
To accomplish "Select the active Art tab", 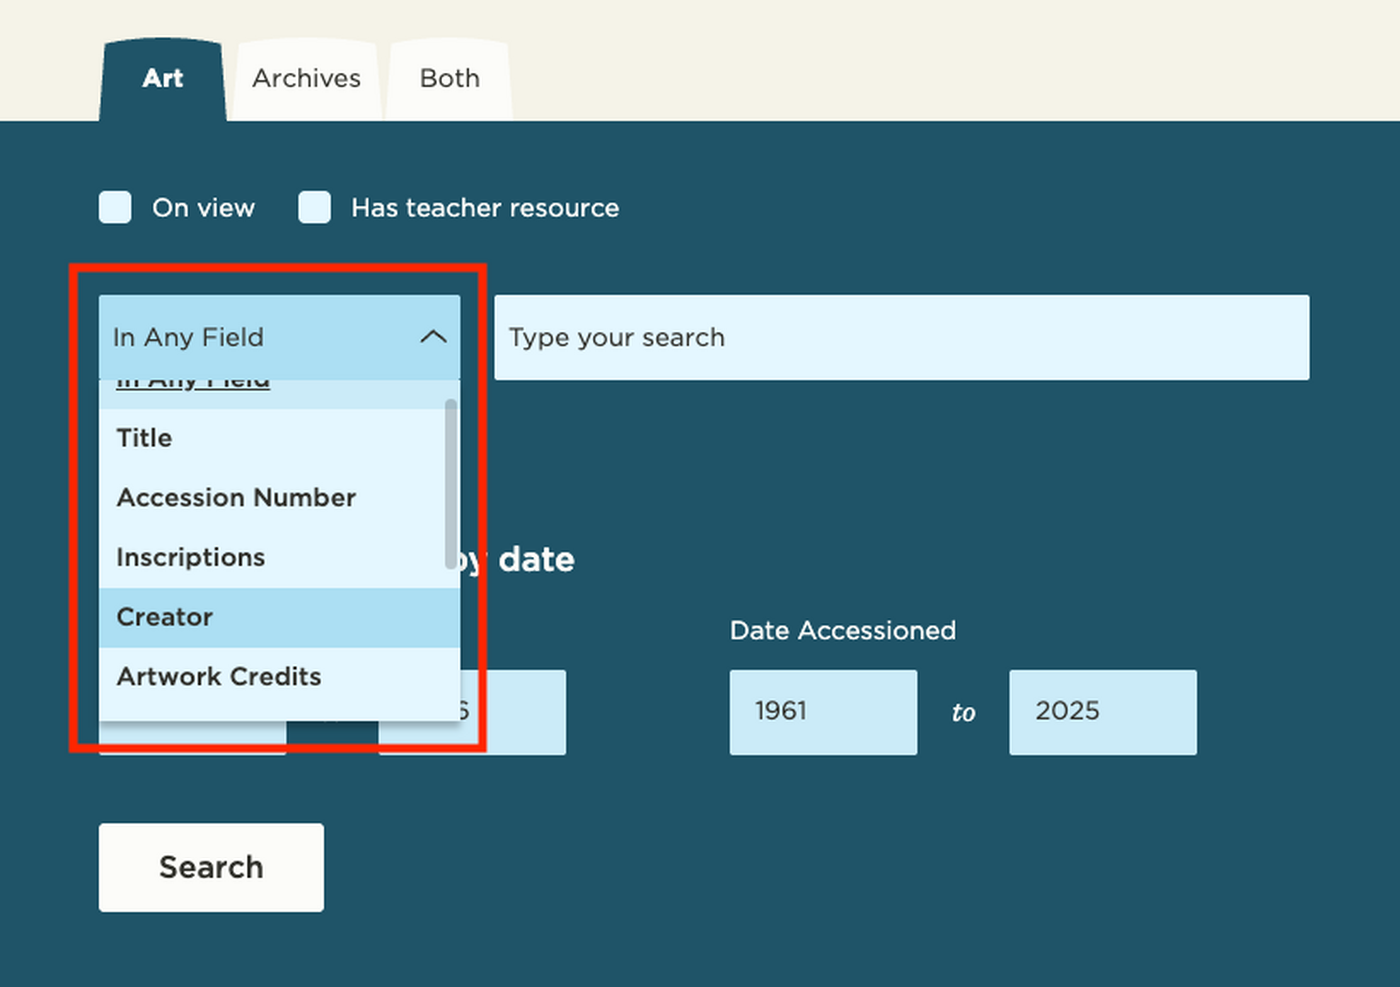I will click(162, 78).
